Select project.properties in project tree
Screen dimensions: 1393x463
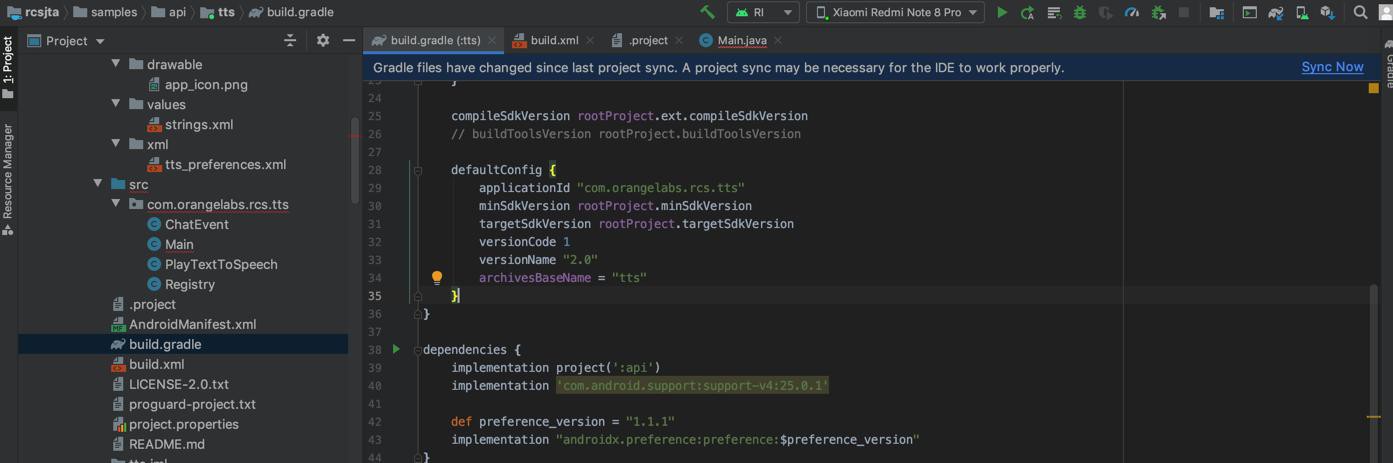point(183,424)
